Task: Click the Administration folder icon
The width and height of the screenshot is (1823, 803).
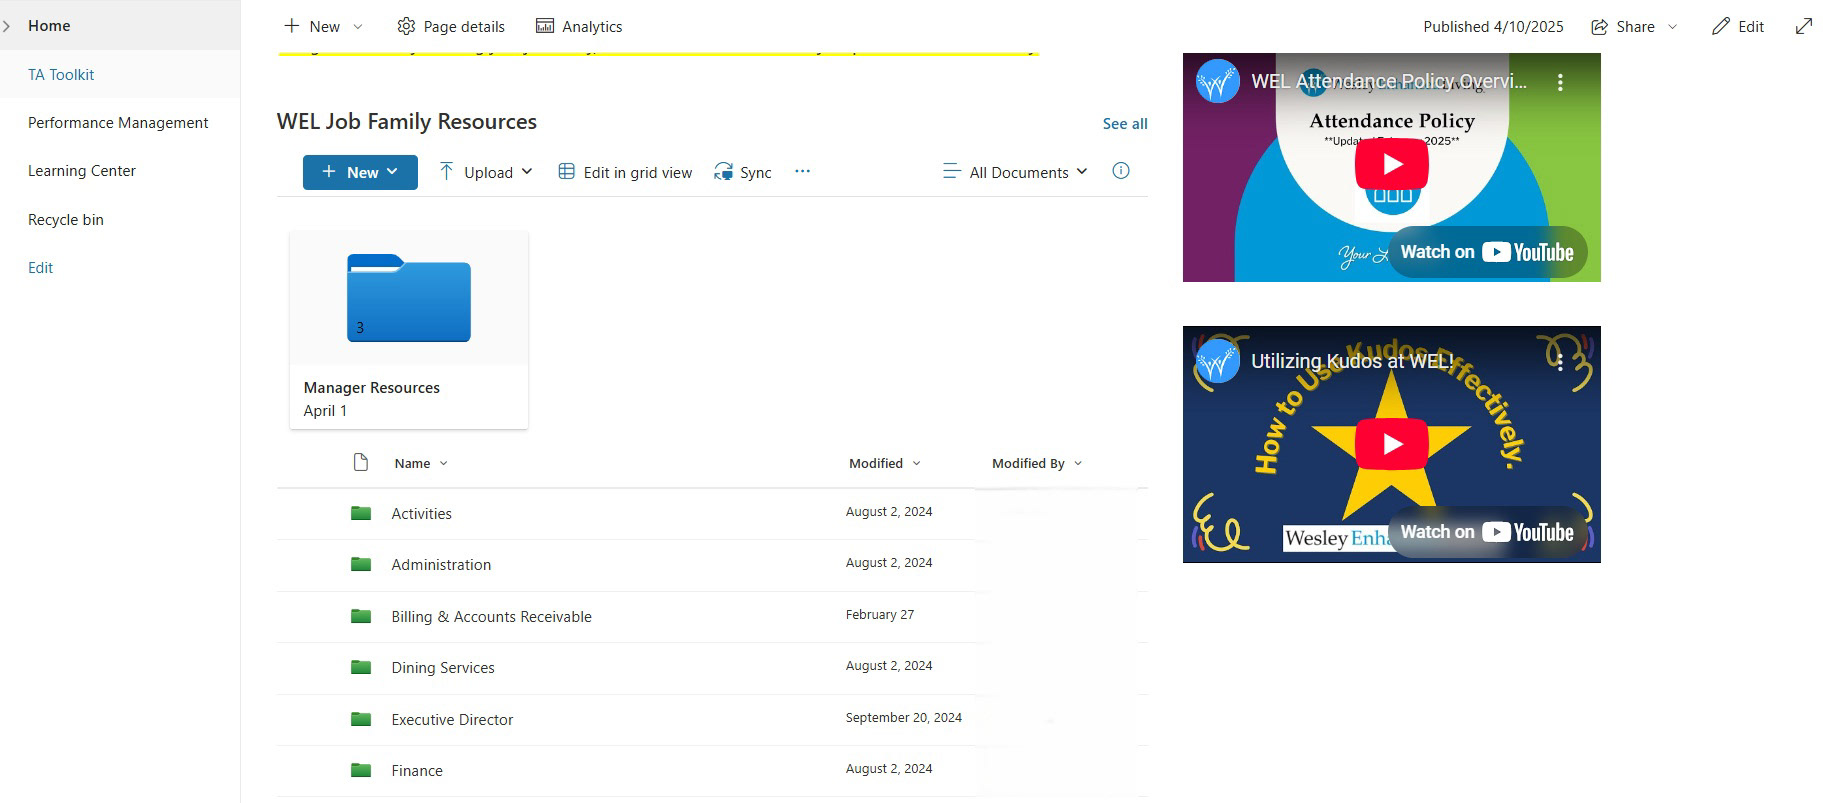Action: pos(361,564)
